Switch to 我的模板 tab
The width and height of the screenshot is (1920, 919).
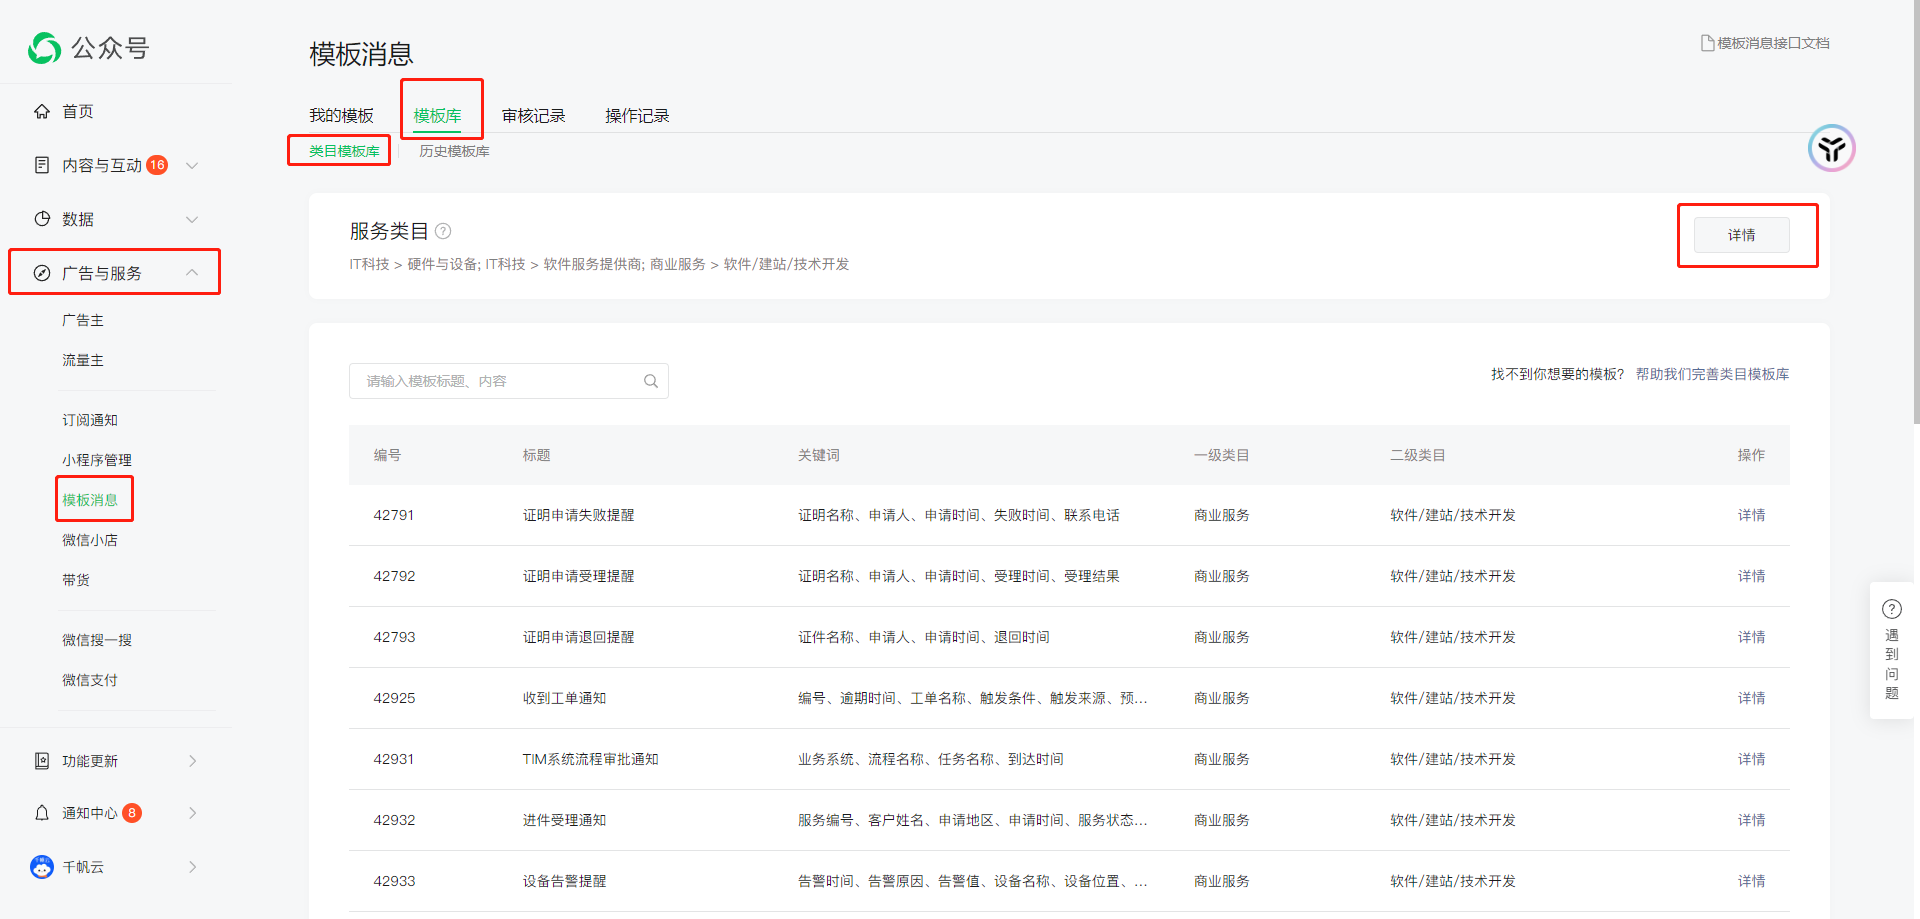341,116
